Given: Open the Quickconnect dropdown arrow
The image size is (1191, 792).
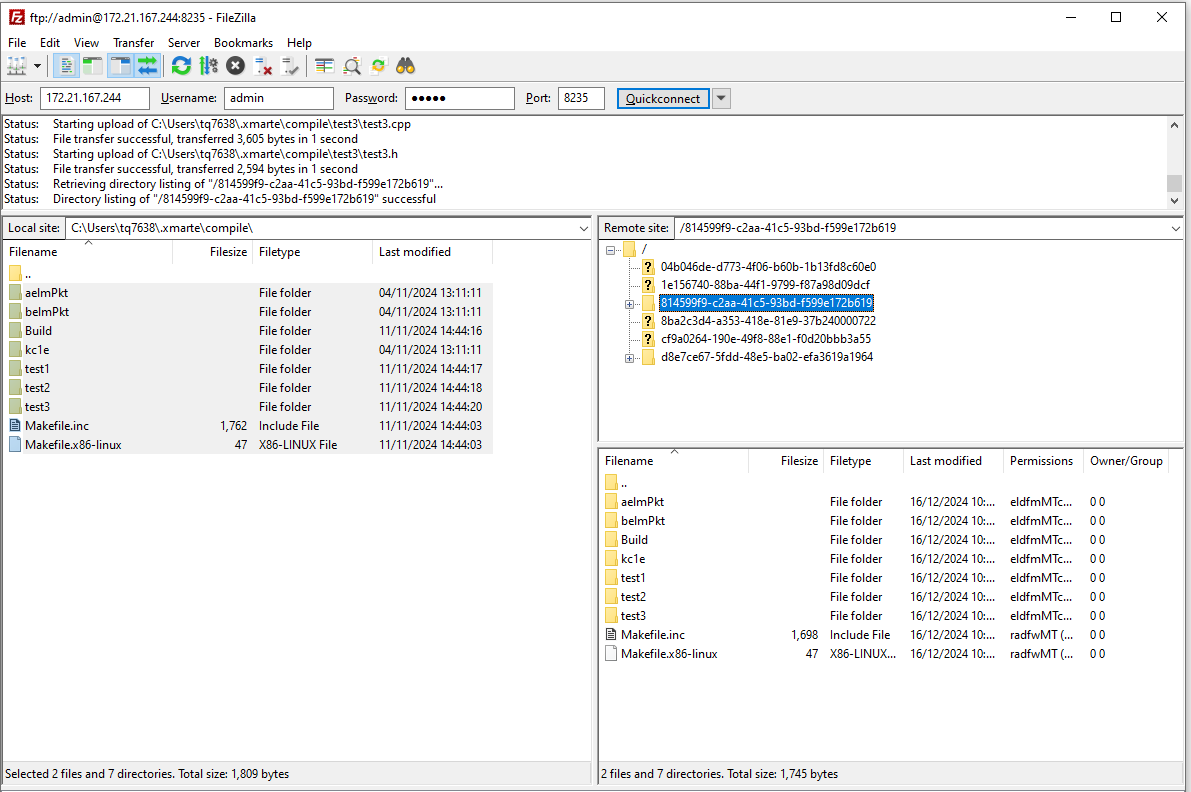Looking at the screenshot, I should (721, 97).
